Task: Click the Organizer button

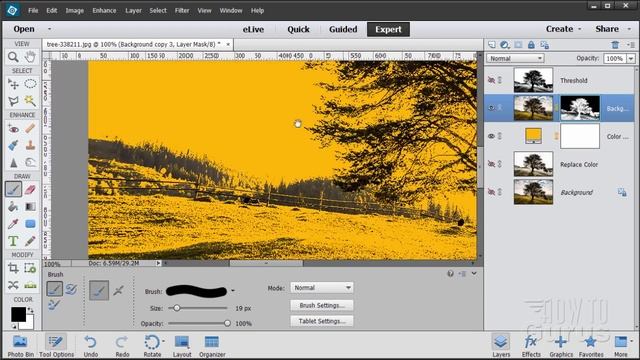Action: click(x=212, y=345)
